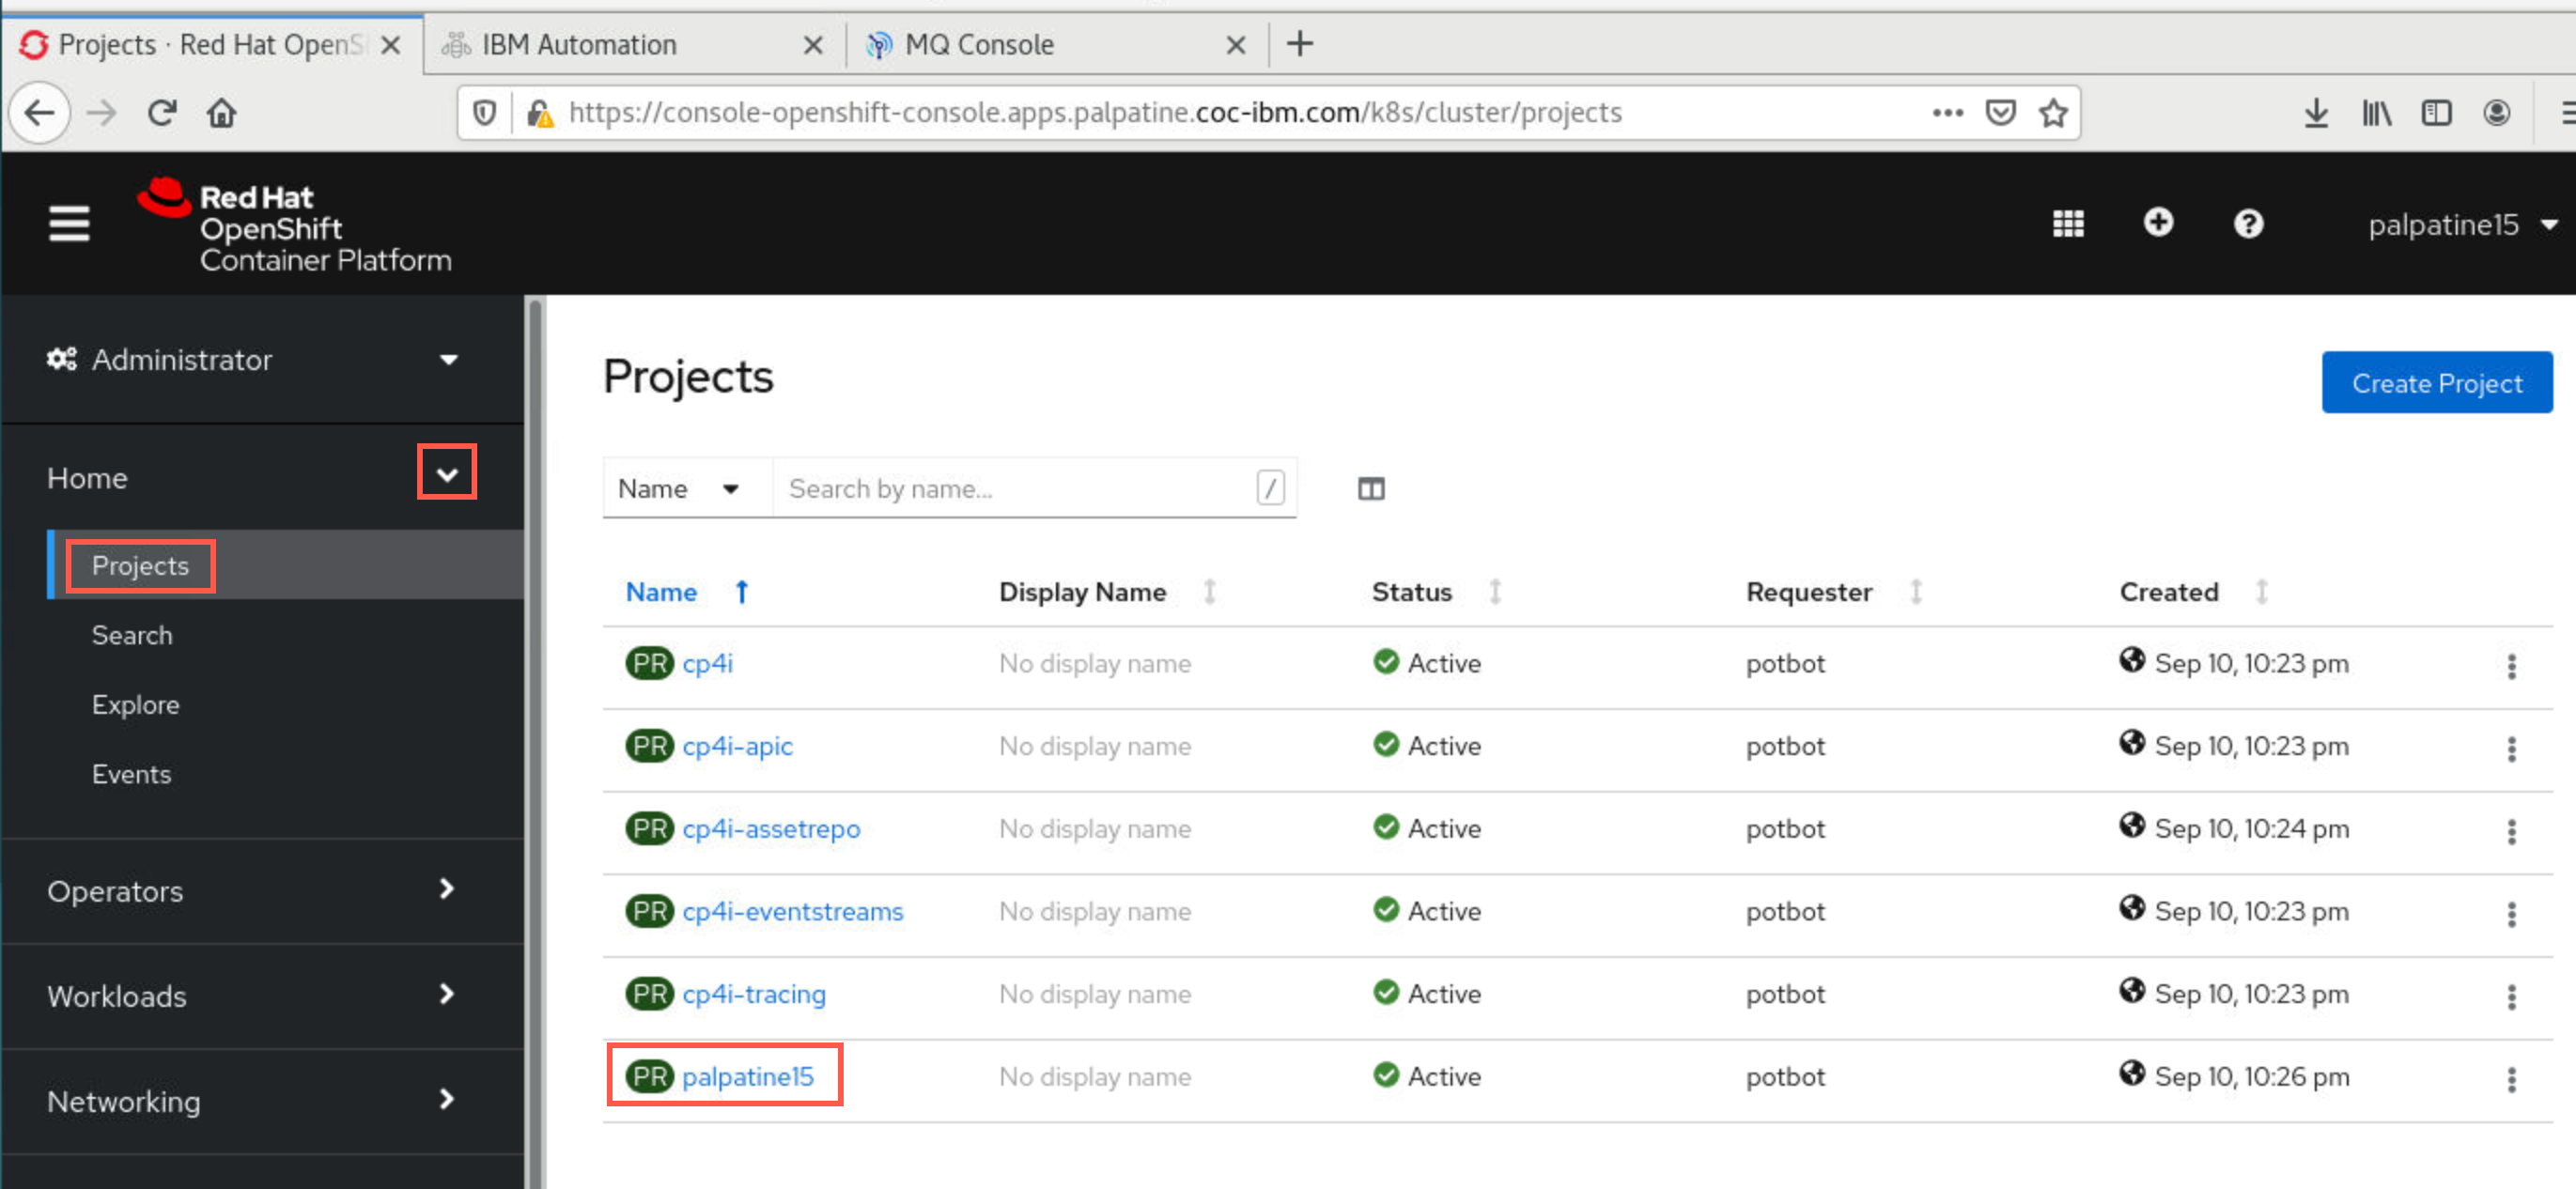Open the browser library icon
This screenshot has width=2576, height=1189.
pyautogui.click(x=2376, y=113)
